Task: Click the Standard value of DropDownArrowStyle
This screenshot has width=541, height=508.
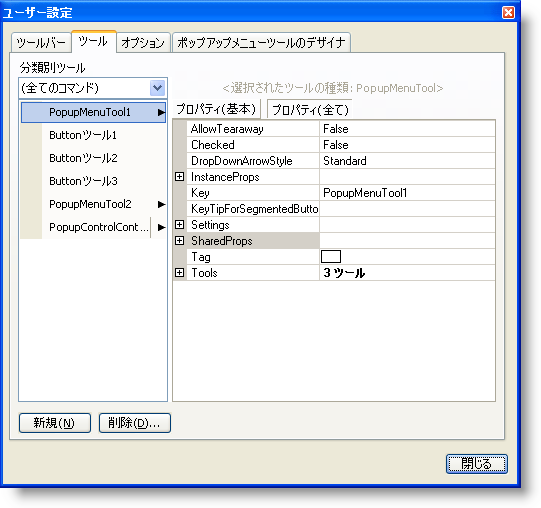Action: click(x=345, y=161)
